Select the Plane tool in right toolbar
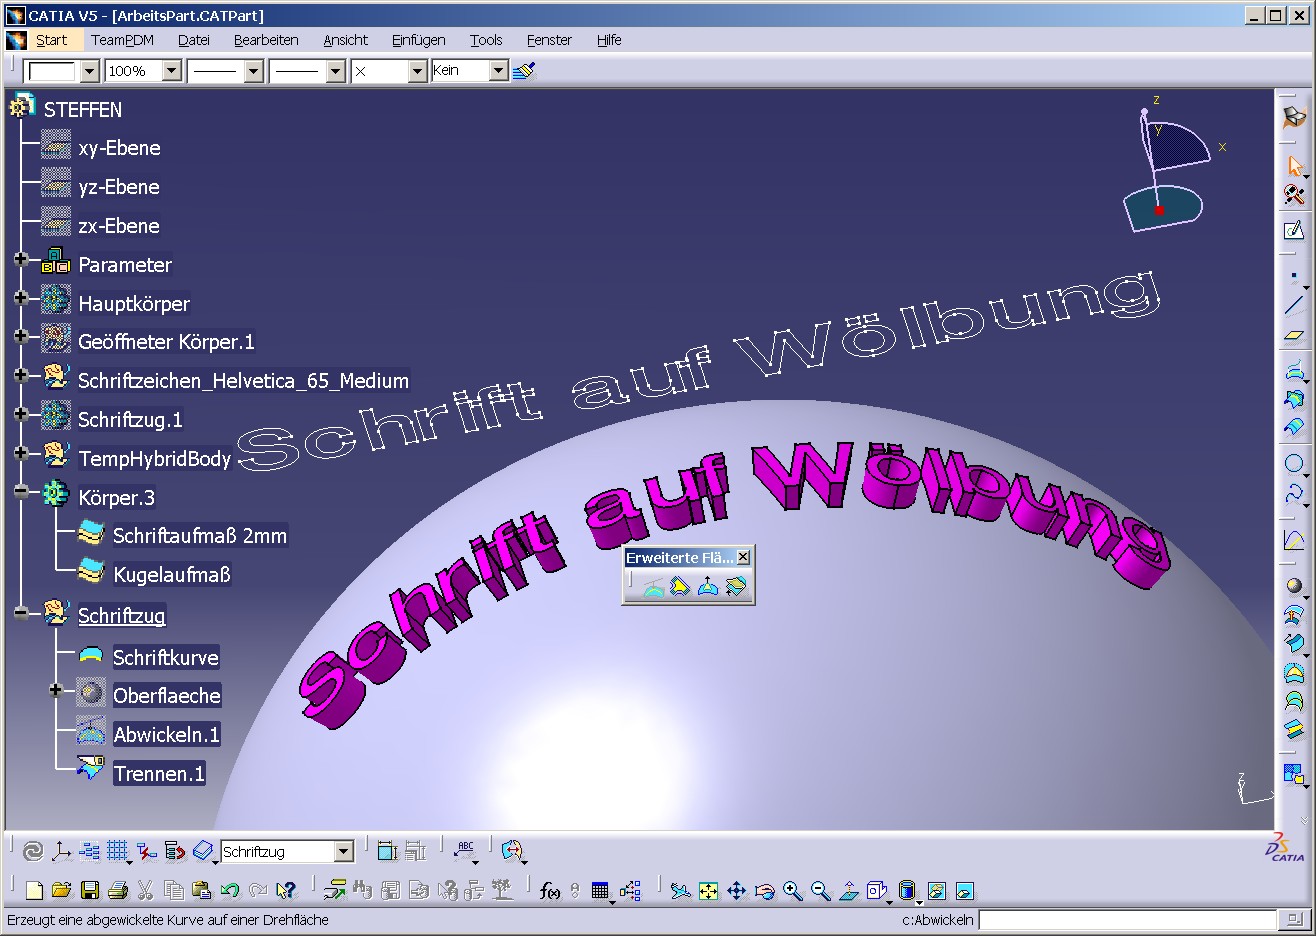 pos(1294,336)
